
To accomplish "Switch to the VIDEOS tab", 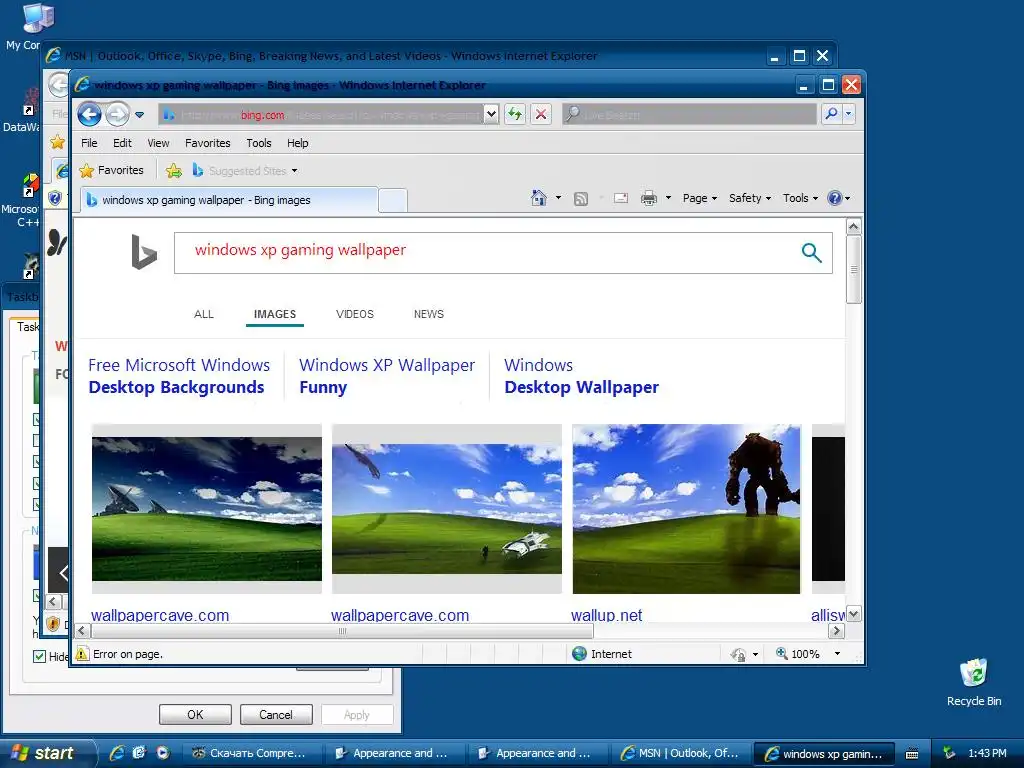I will 355,314.
